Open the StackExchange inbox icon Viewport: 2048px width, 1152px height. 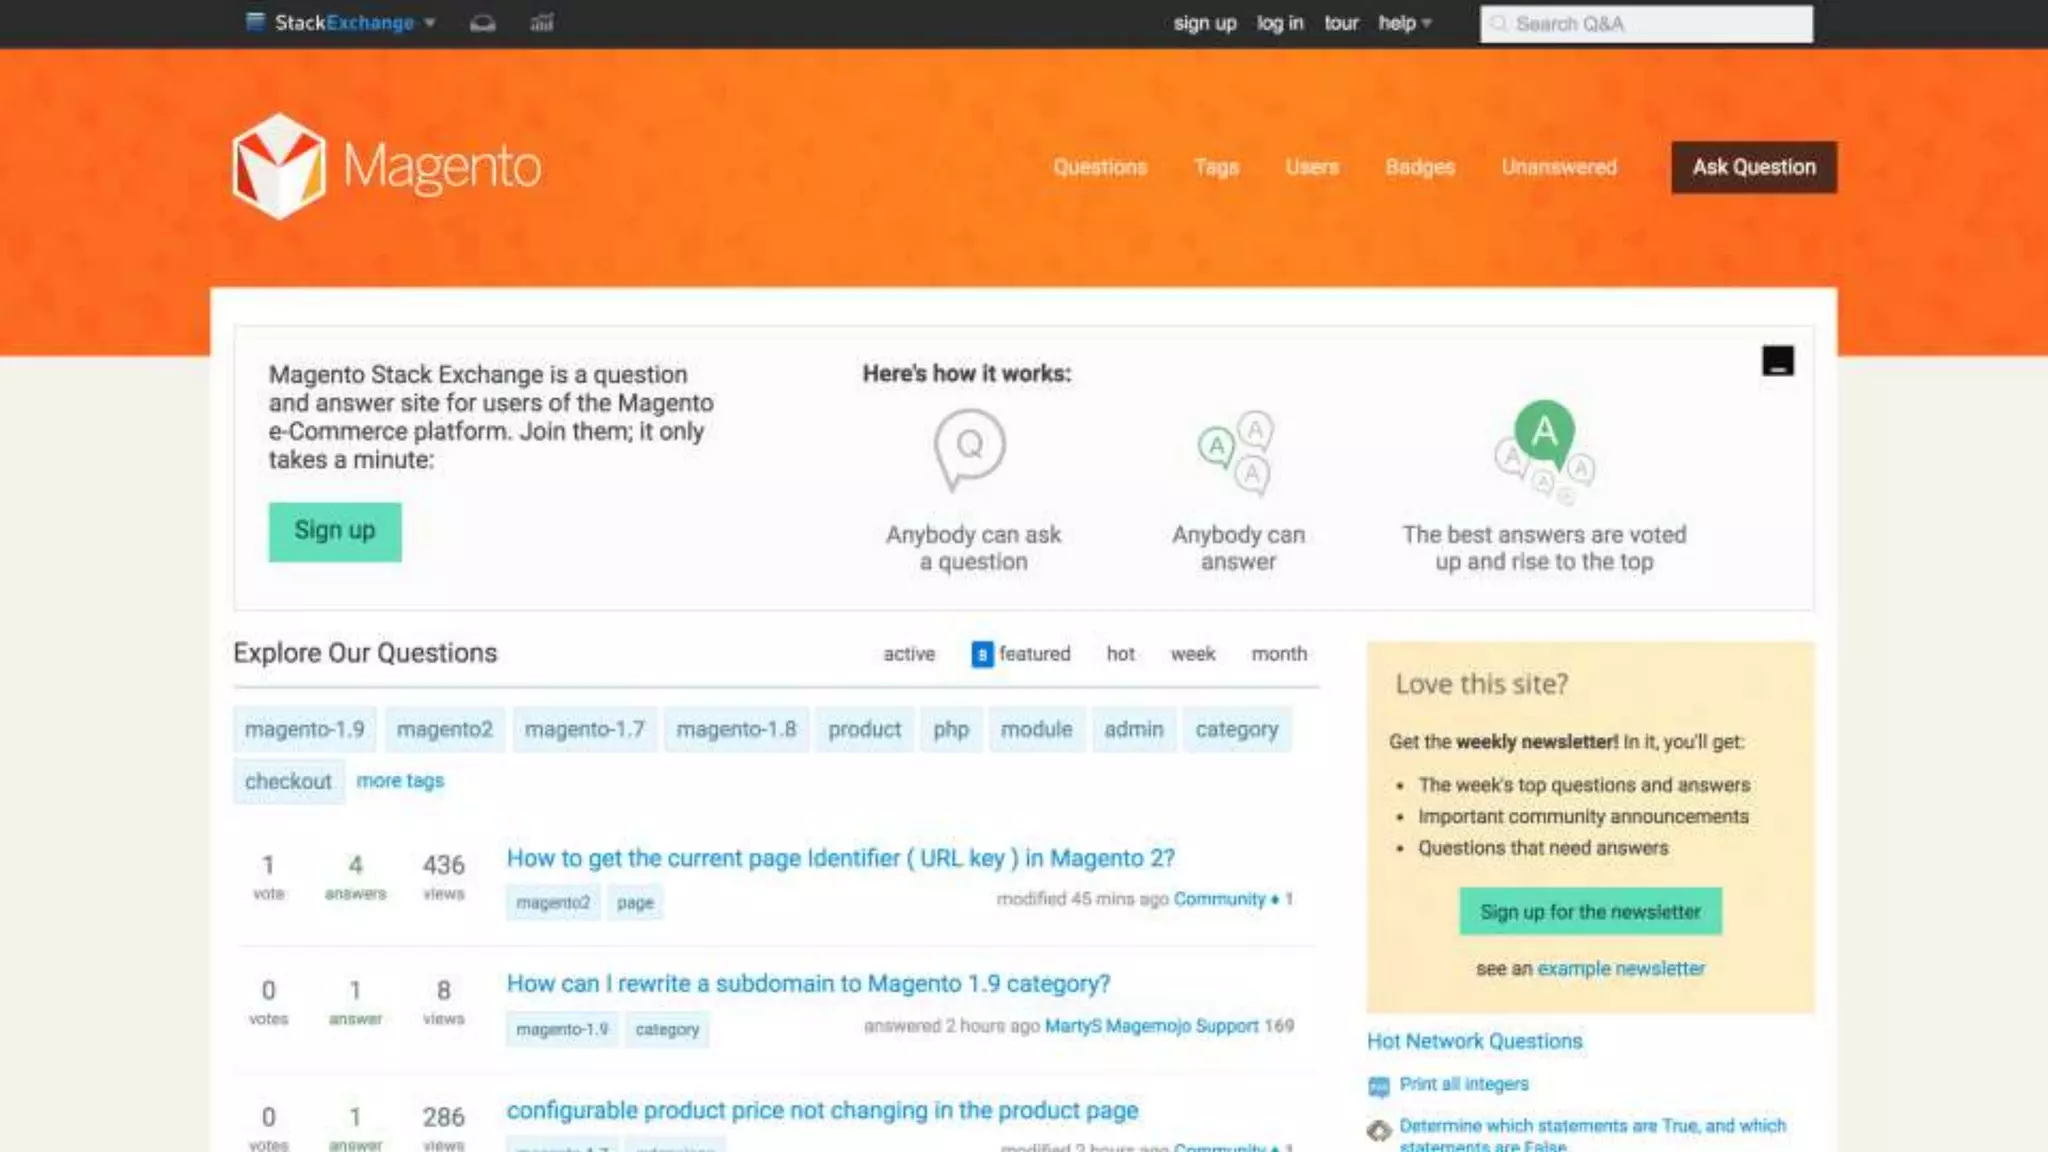(482, 23)
